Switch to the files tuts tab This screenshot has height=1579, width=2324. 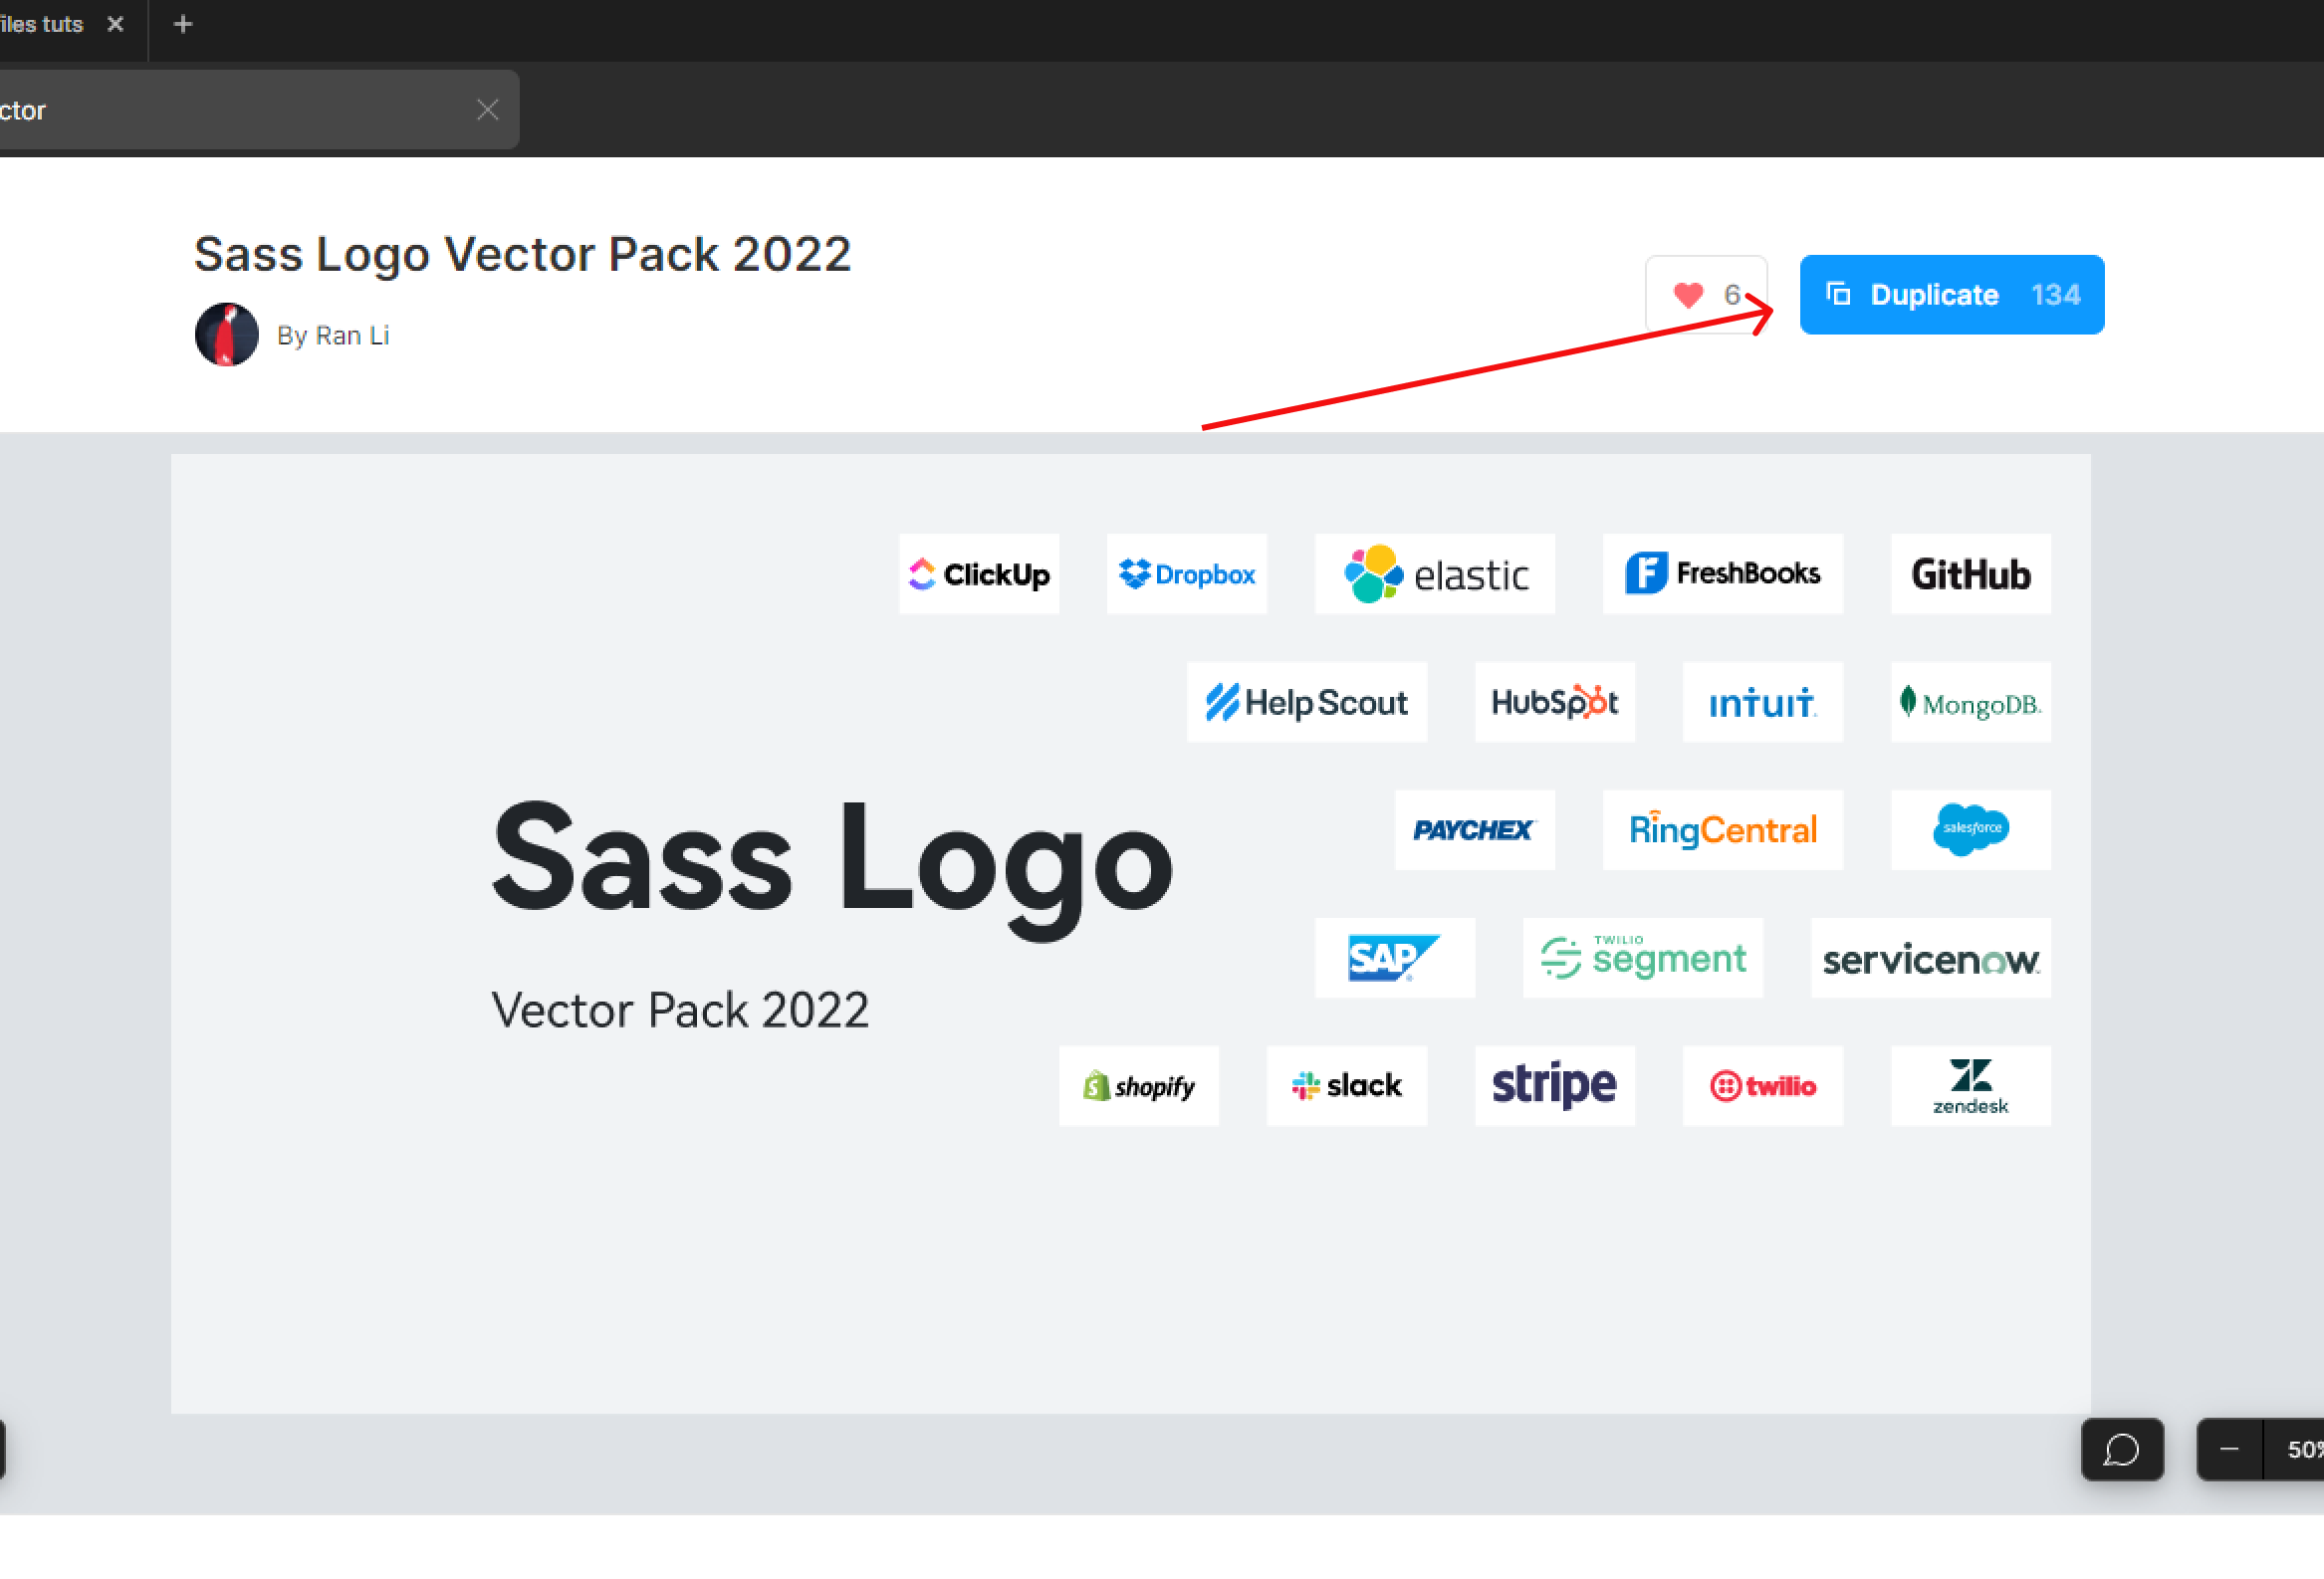[x=42, y=24]
